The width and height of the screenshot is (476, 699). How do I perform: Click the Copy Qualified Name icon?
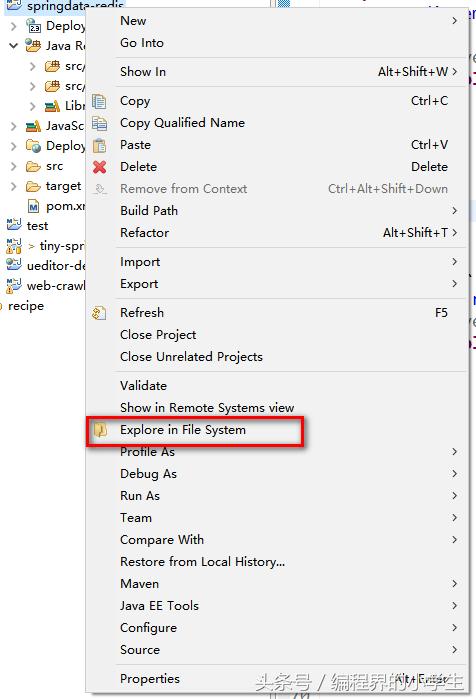[99, 123]
